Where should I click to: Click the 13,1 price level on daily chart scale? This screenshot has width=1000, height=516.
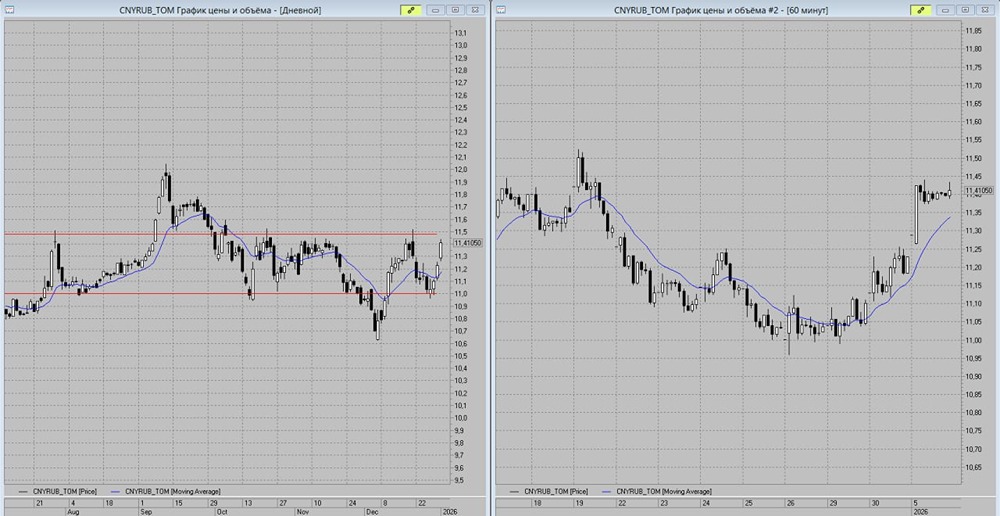(x=460, y=33)
